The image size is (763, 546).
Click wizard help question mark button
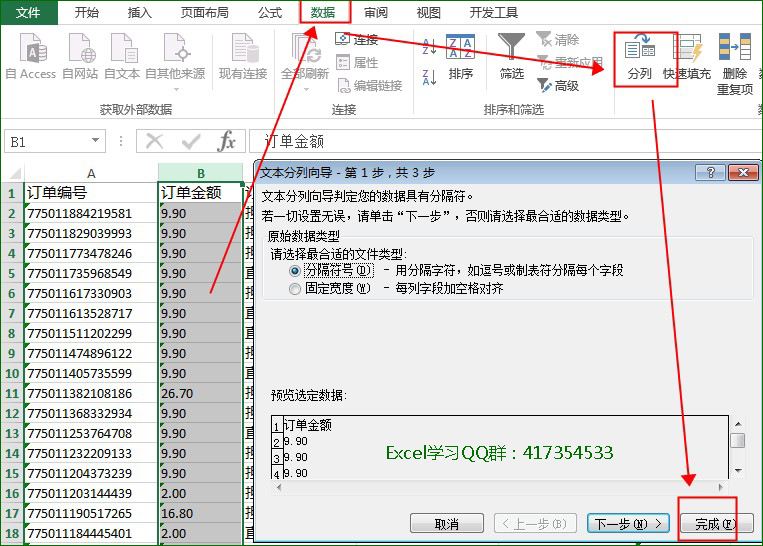pos(710,172)
